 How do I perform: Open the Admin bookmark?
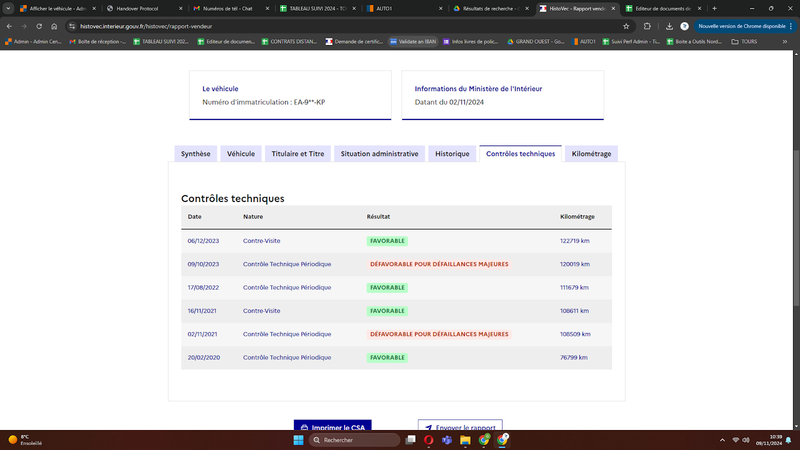(x=33, y=41)
